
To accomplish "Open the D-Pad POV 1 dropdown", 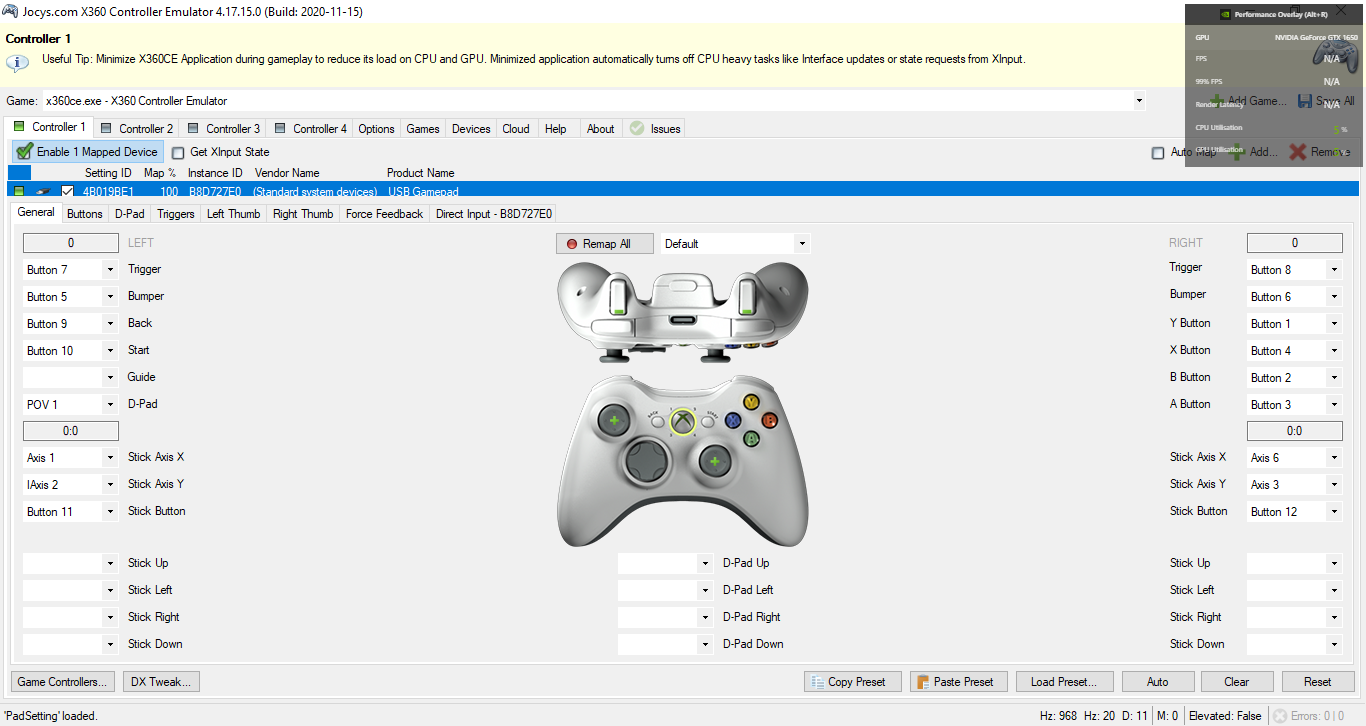I will (110, 405).
